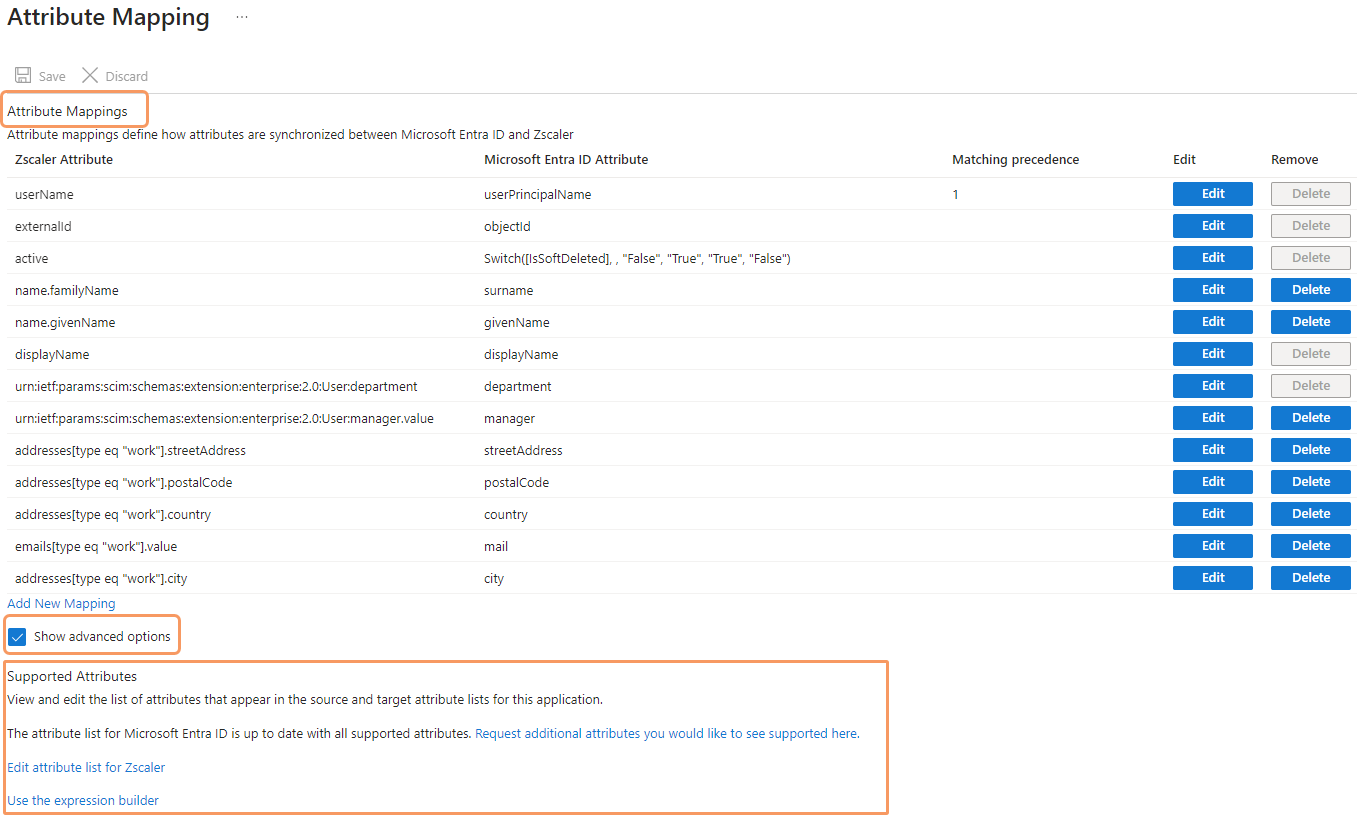1357x815 pixels.
Task: Open Edit attribute list for Zscaler
Action: pos(86,768)
